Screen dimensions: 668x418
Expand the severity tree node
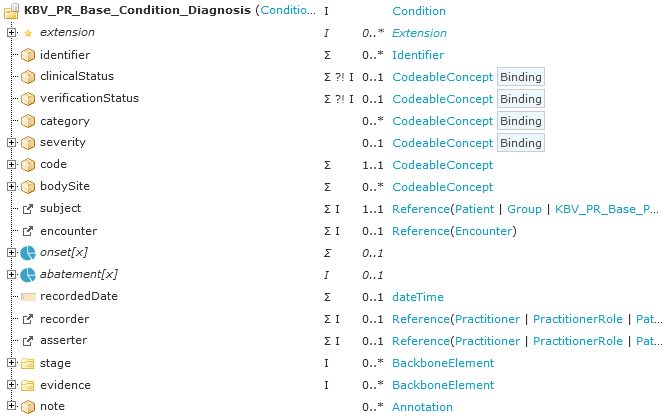pyautogui.click(x=12, y=142)
